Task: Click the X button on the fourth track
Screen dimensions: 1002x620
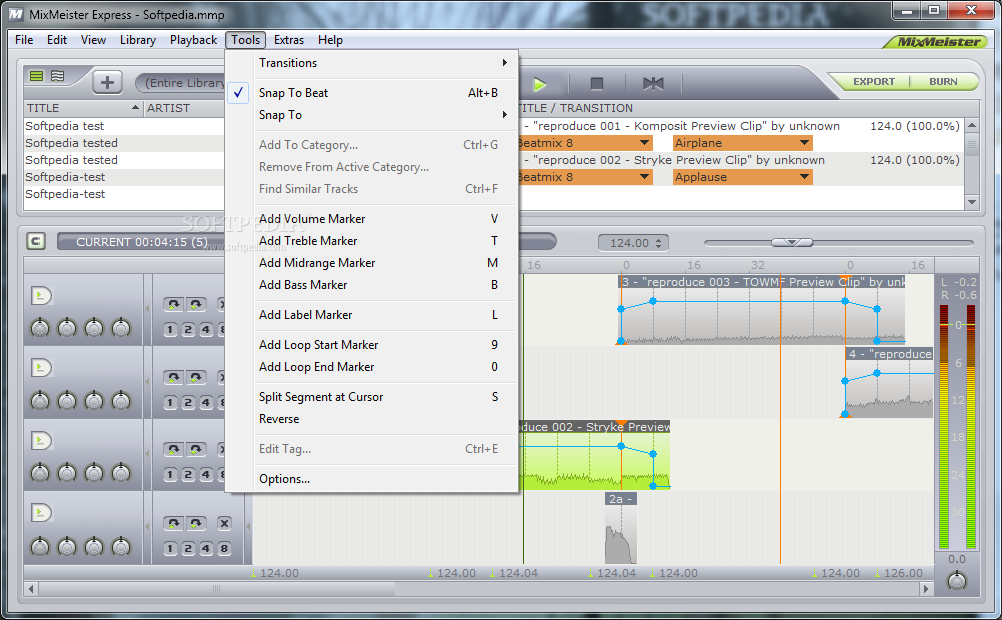Action: tap(224, 523)
